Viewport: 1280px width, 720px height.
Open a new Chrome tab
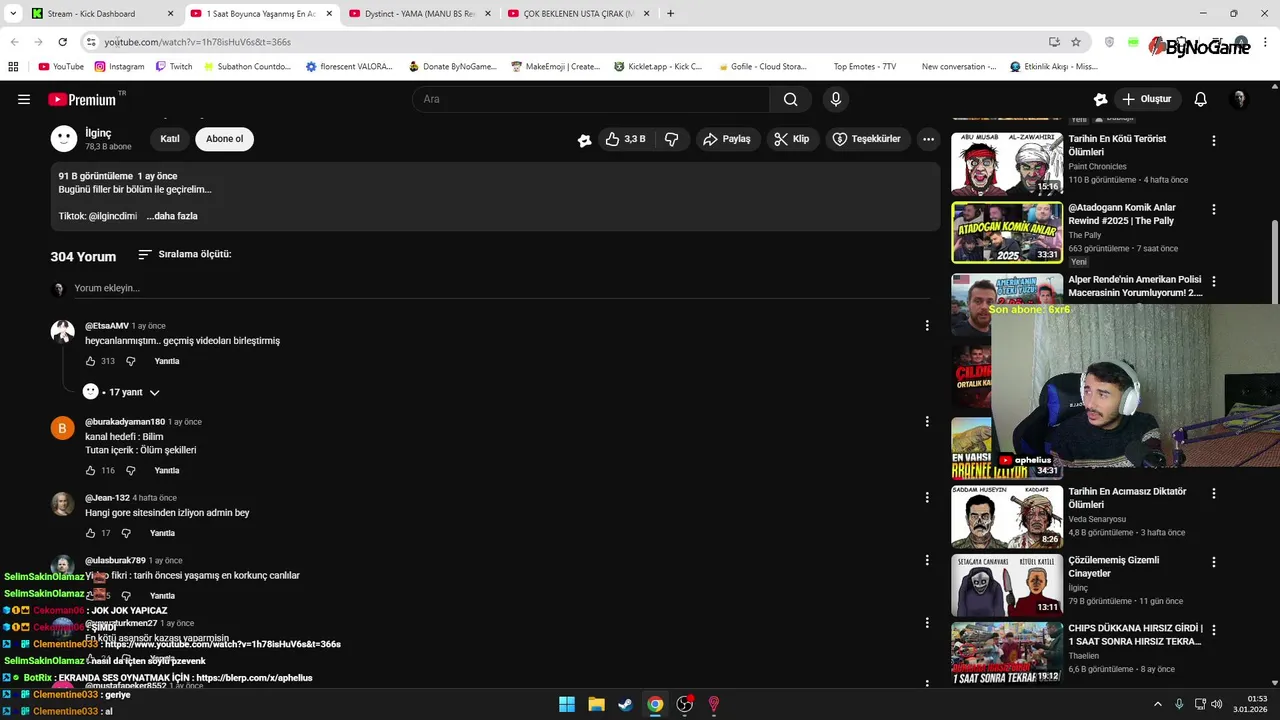[670, 14]
